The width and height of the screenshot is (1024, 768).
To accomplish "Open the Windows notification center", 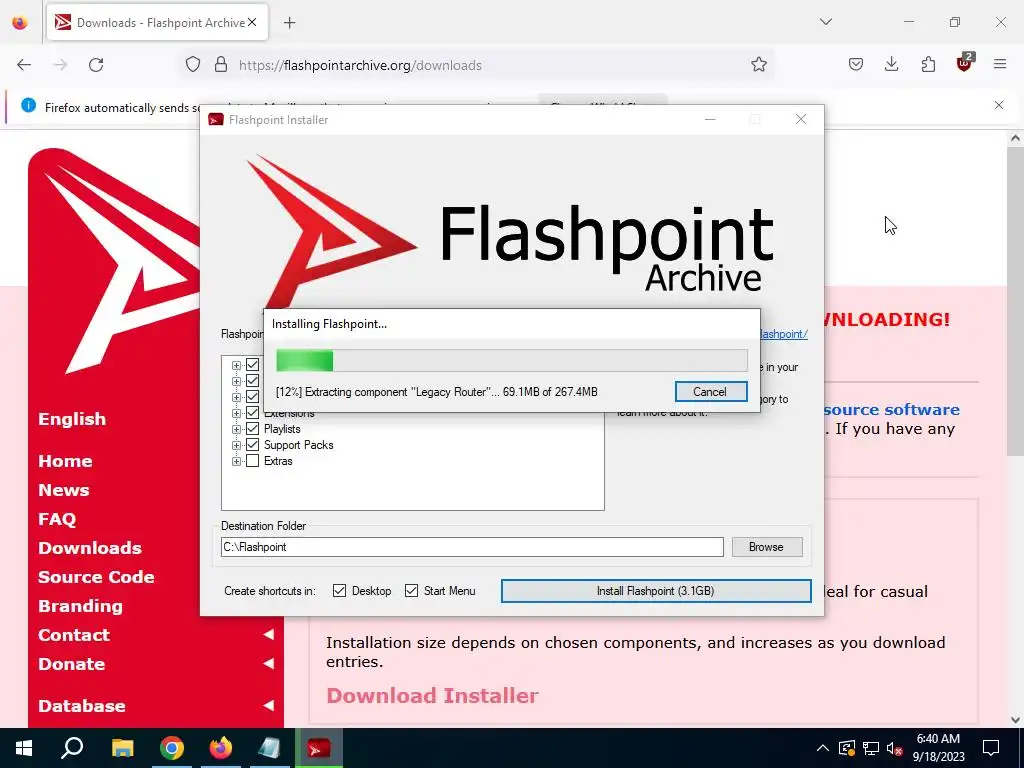I will coord(991,748).
